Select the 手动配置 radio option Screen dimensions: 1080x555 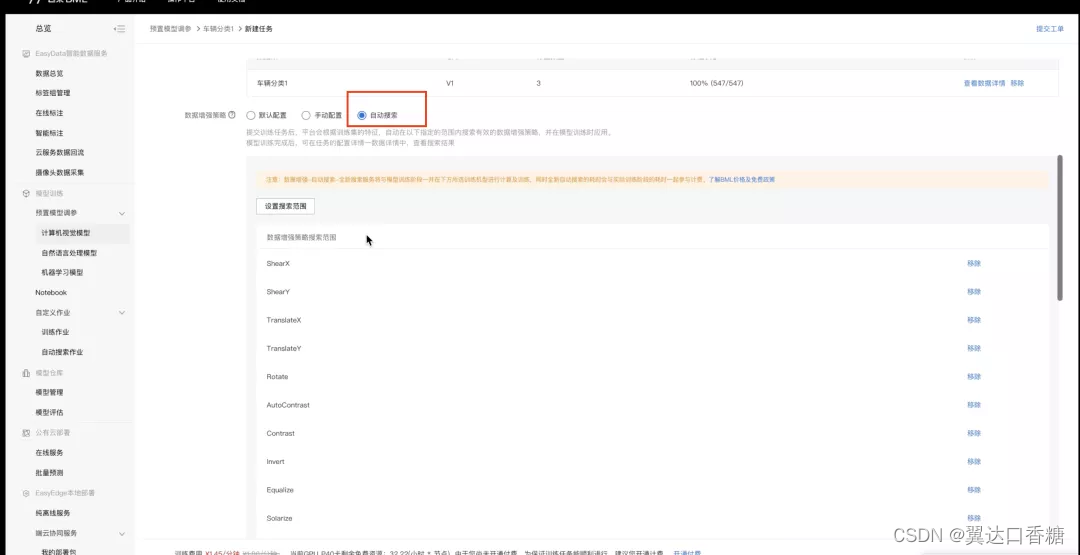[306, 115]
